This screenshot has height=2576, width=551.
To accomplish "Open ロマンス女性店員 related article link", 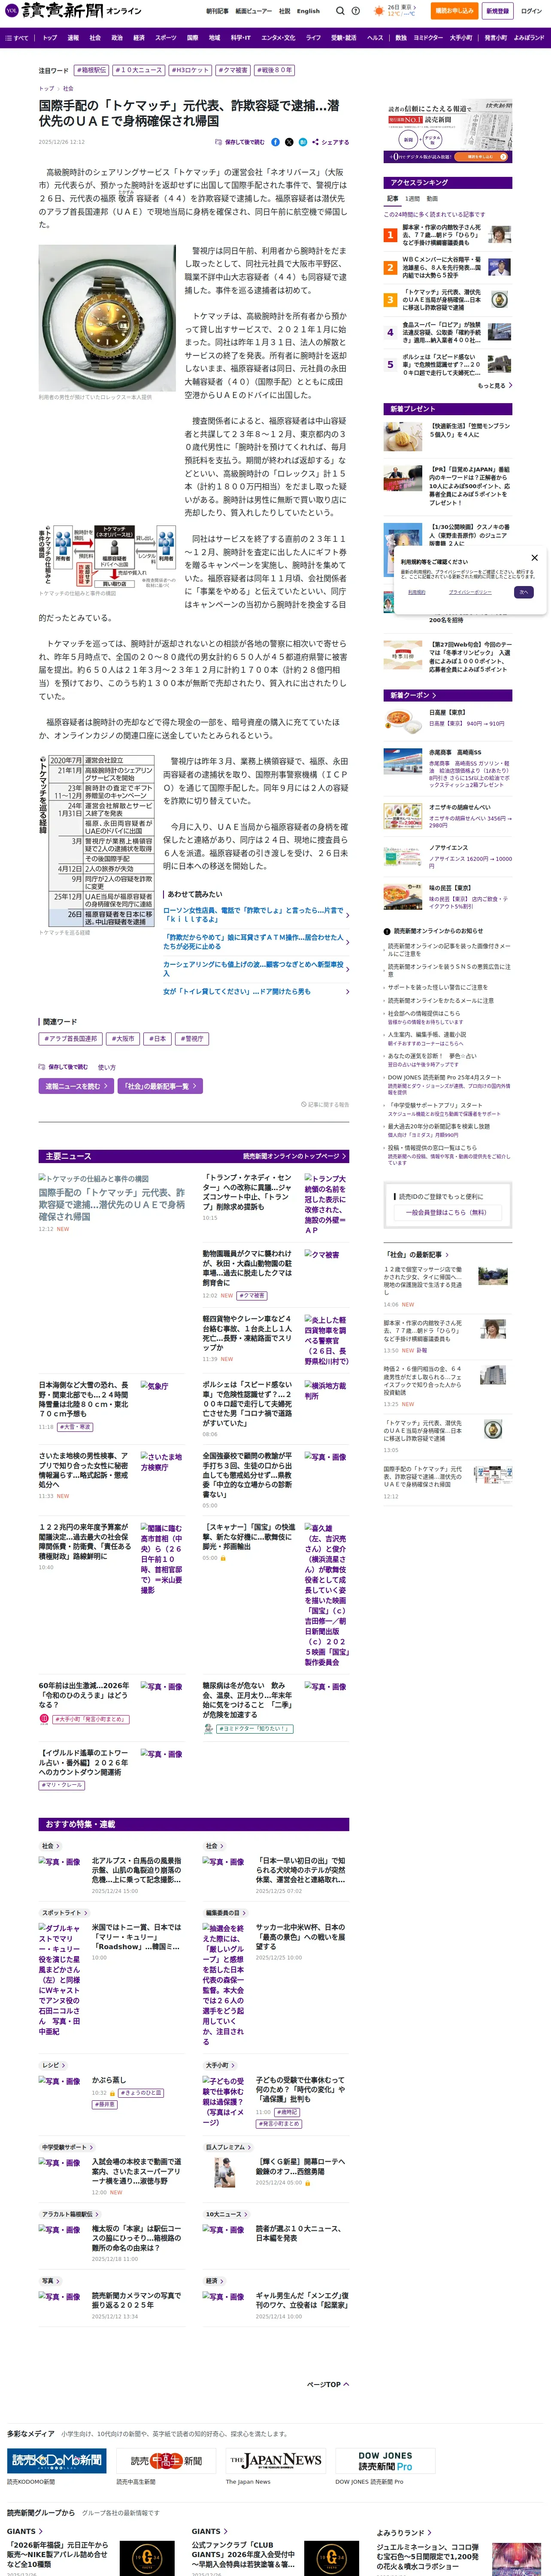I will [256, 915].
